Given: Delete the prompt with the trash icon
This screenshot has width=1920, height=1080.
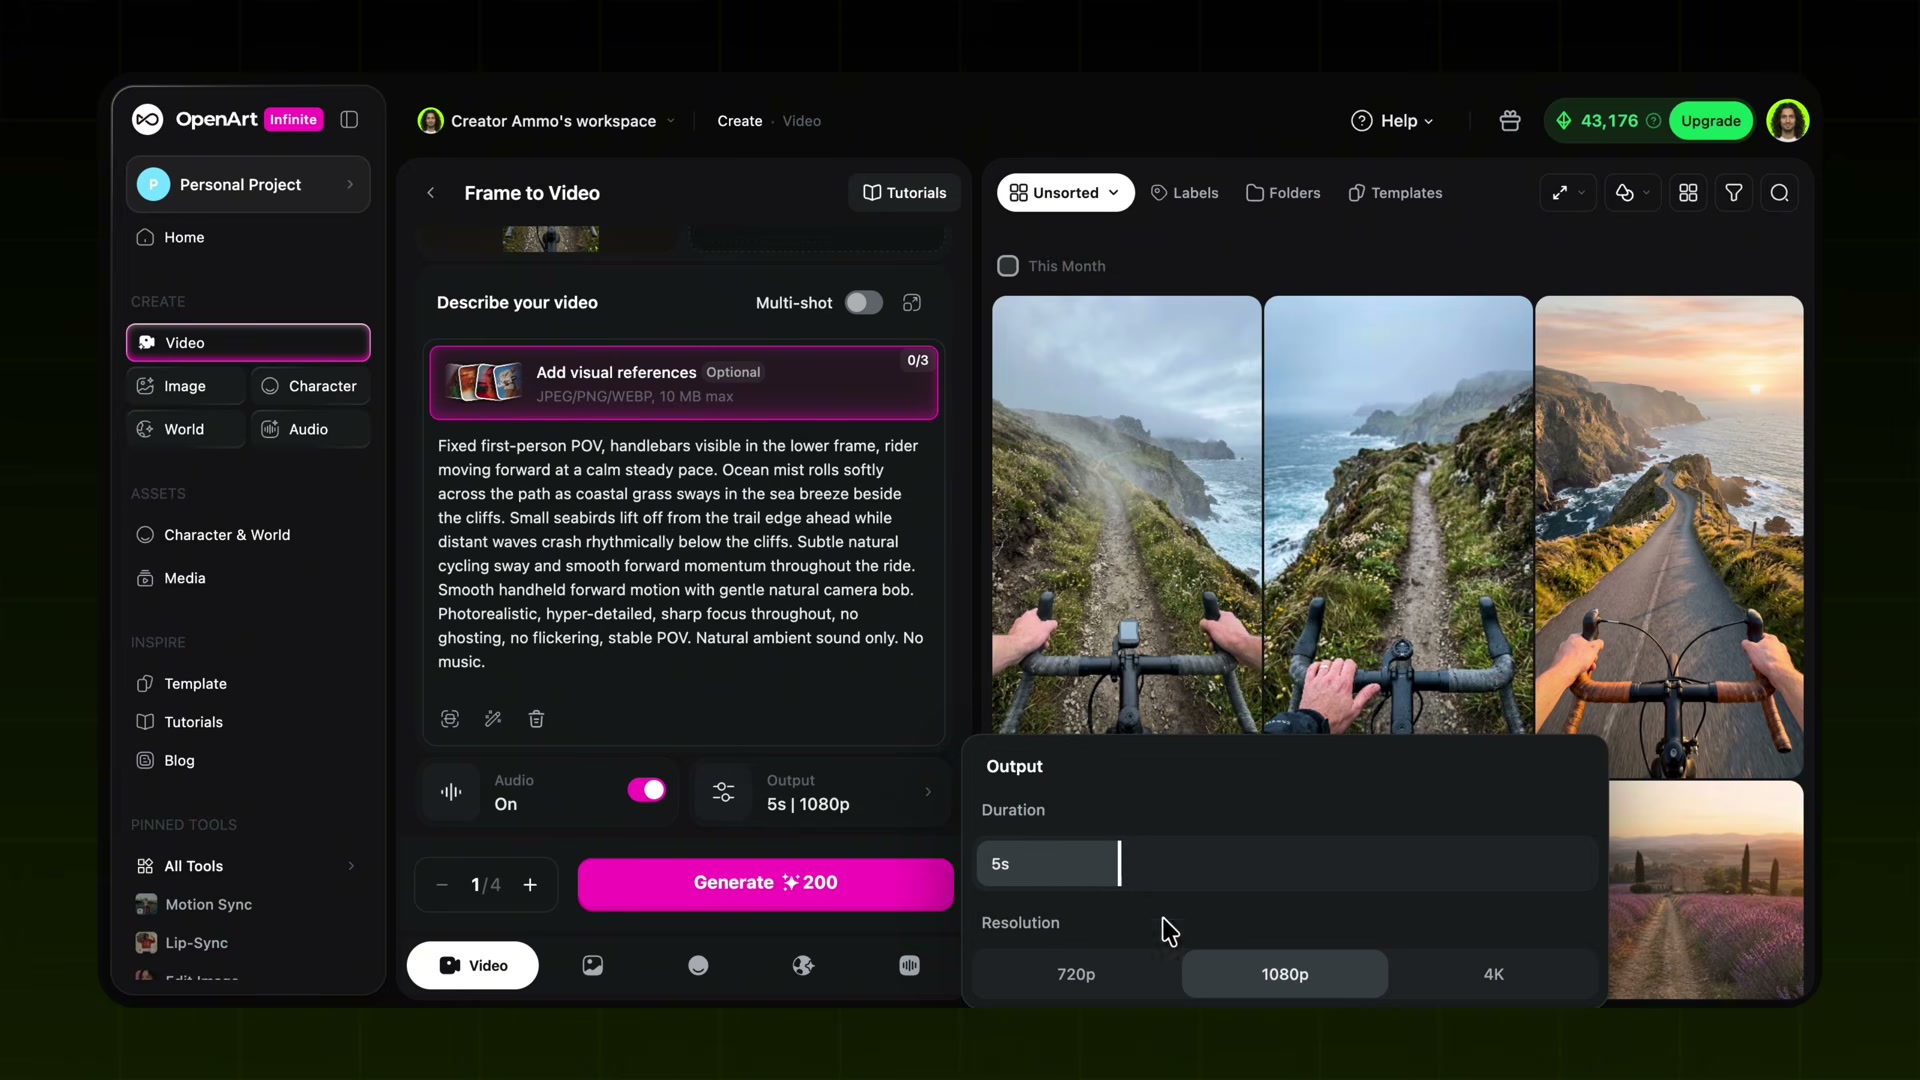Looking at the screenshot, I should tap(536, 719).
